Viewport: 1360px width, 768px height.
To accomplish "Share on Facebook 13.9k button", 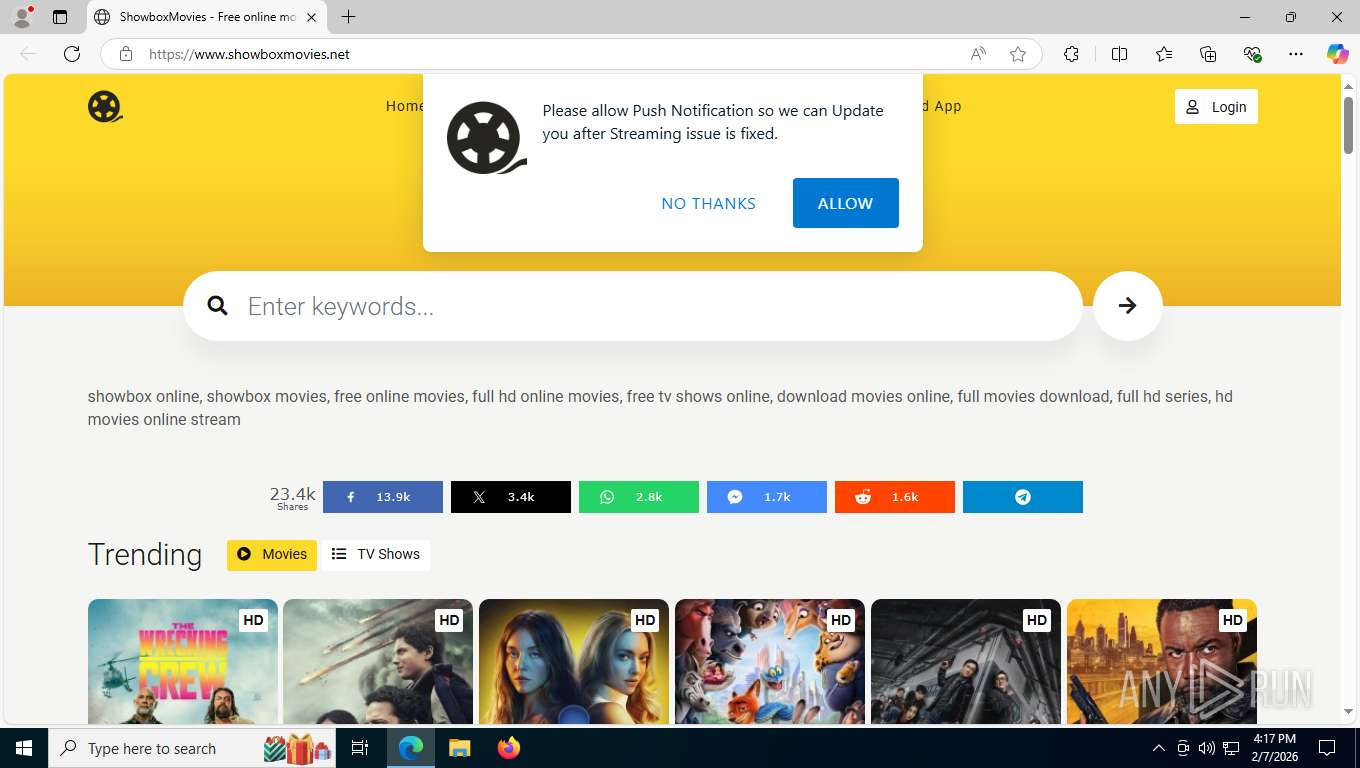I will click(x=382, y=497).
